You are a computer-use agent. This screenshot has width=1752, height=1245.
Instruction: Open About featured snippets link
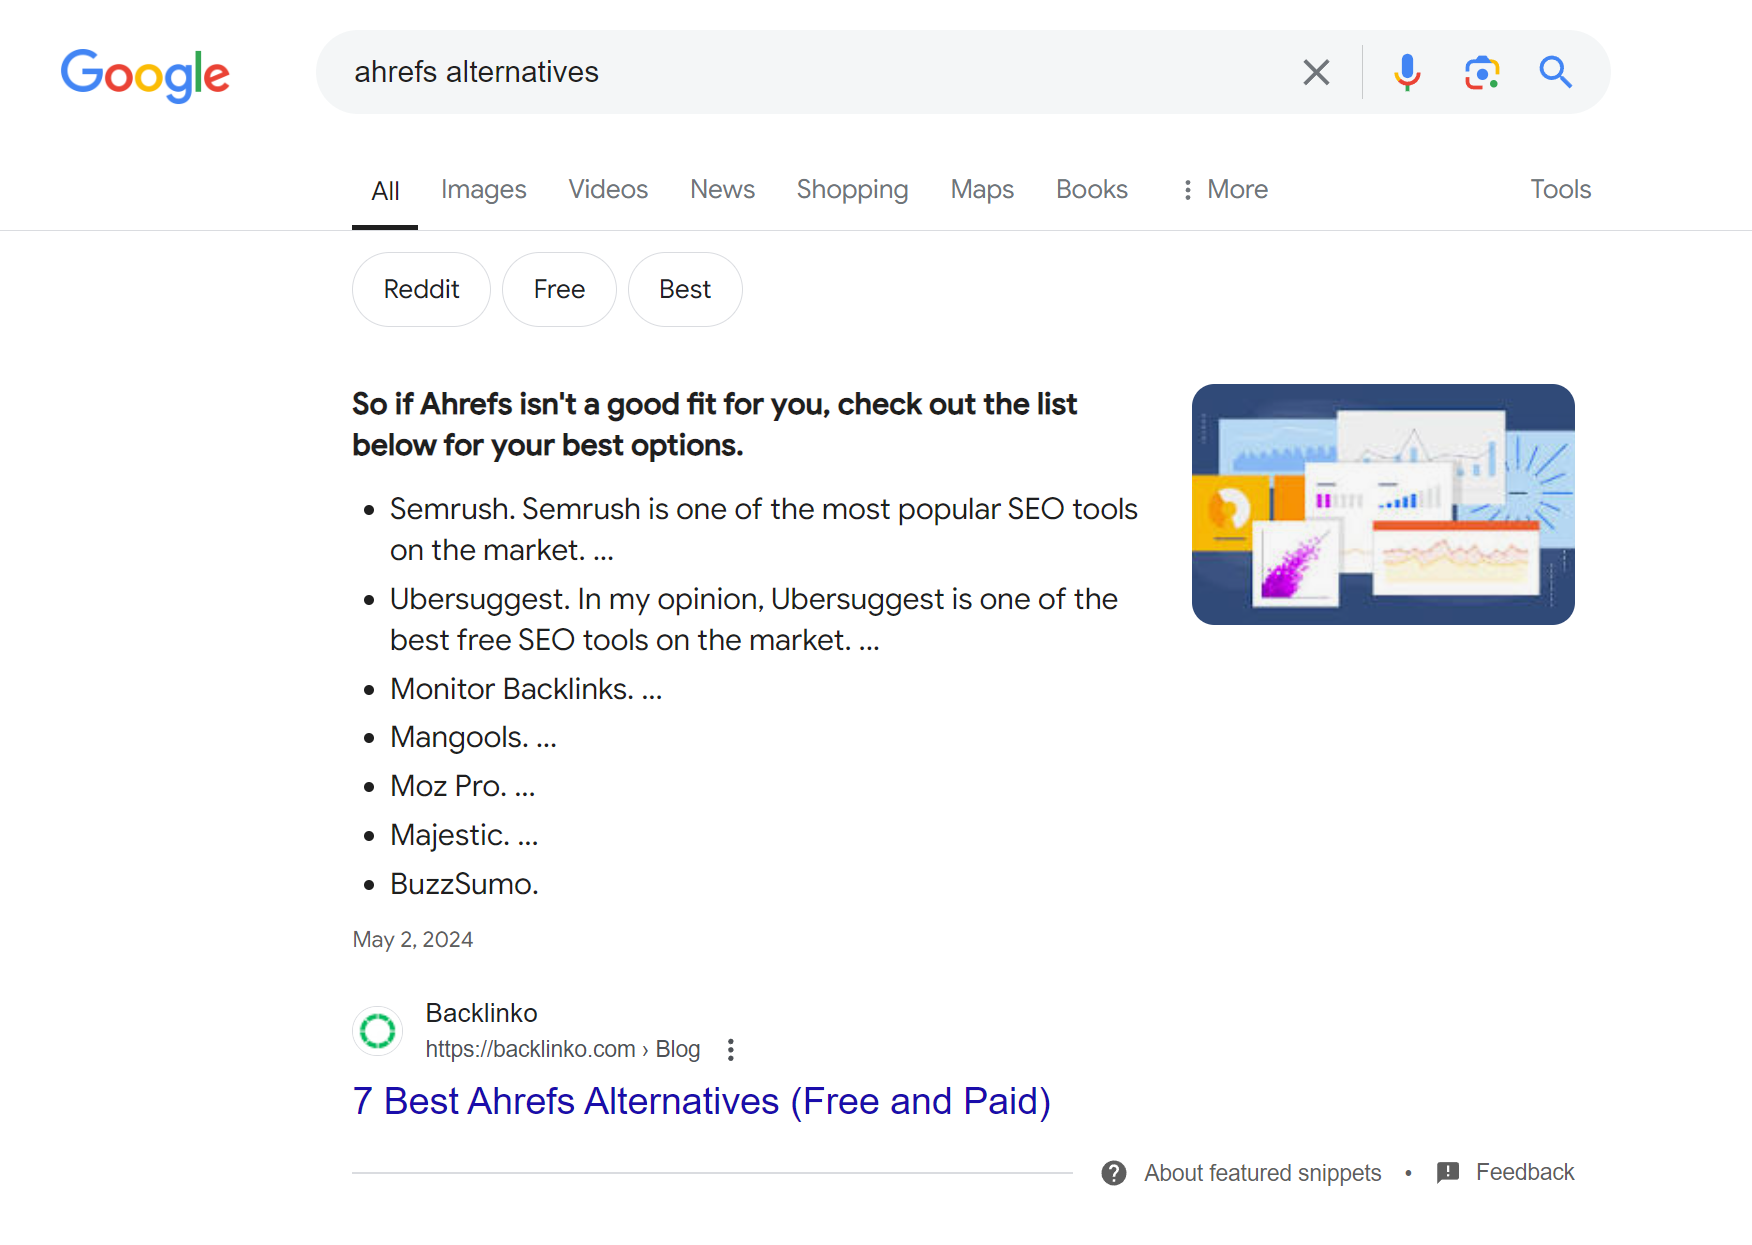click(1262, 1173)
